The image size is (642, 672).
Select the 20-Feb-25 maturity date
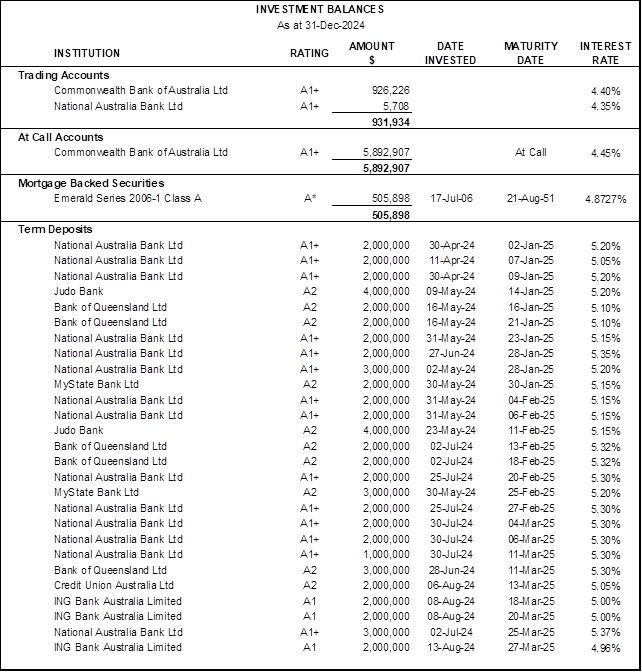click(x=531, y=477)
